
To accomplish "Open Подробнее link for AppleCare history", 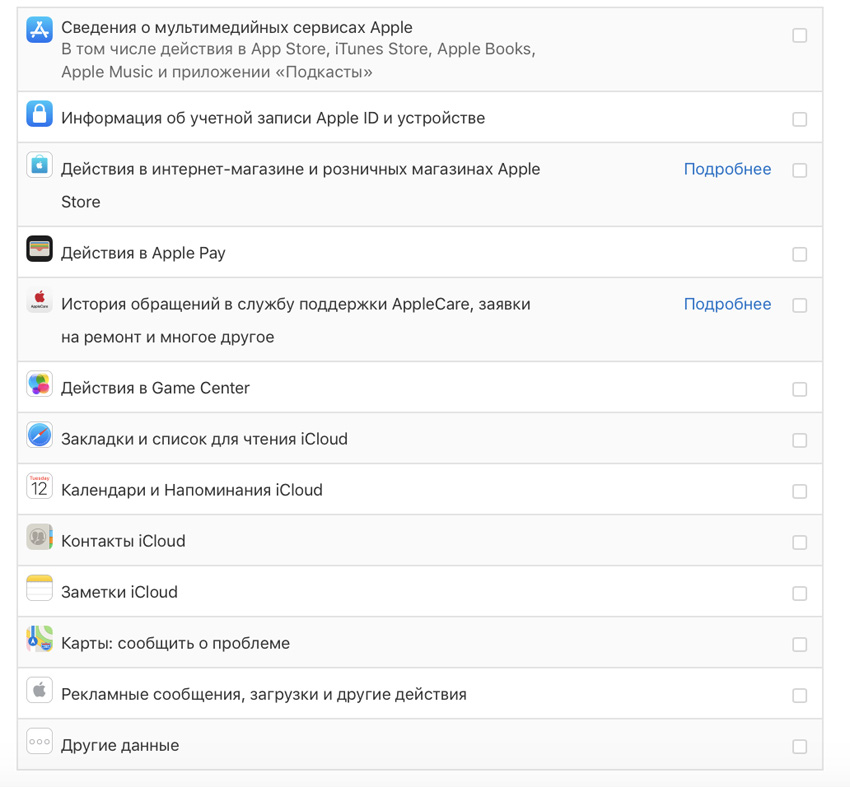I will tap(727, 304).
